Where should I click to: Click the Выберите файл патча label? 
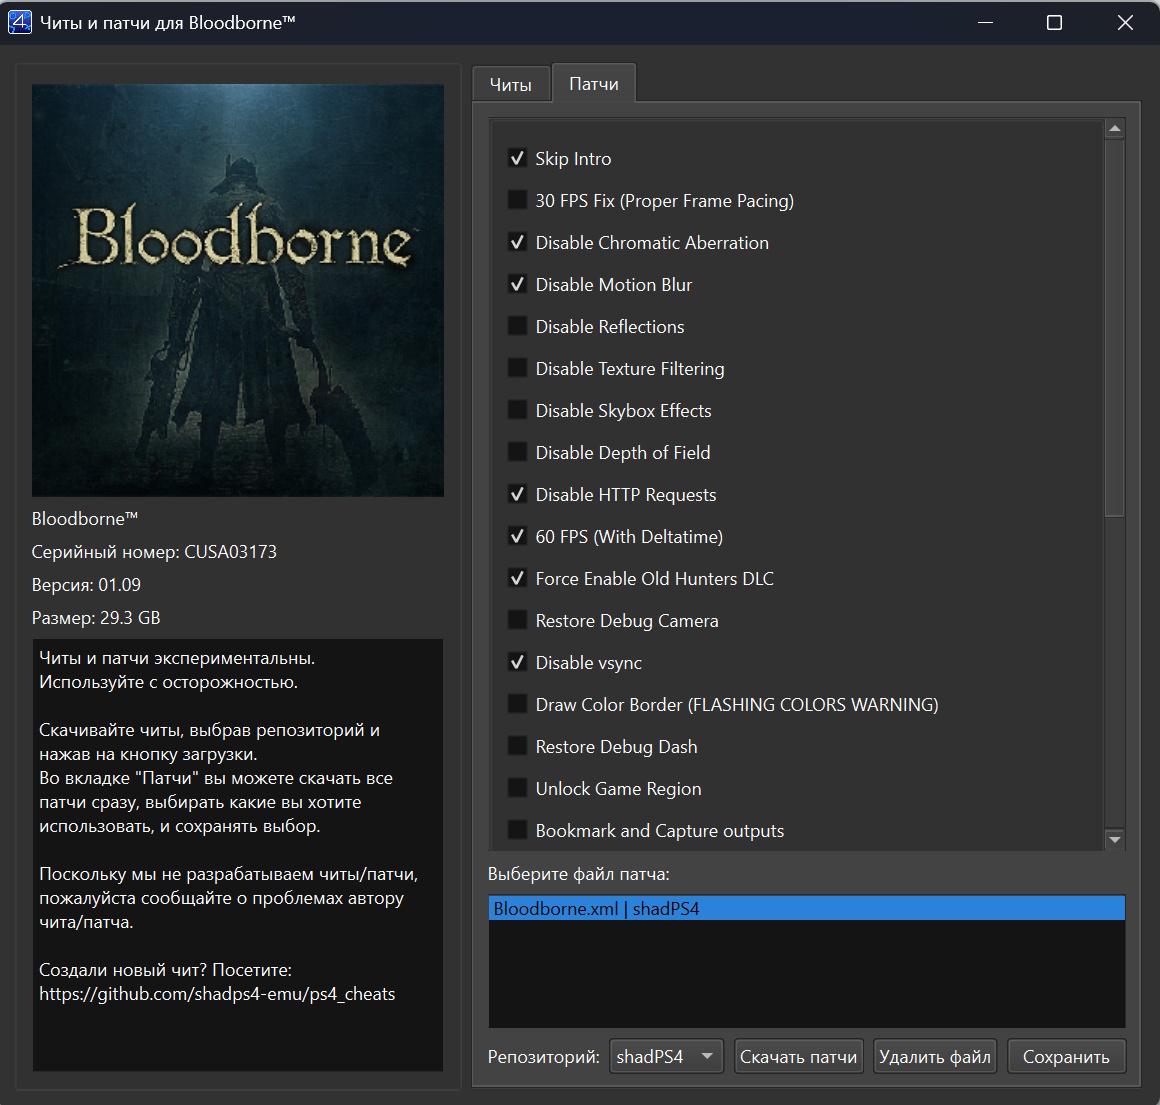[579, 874]
